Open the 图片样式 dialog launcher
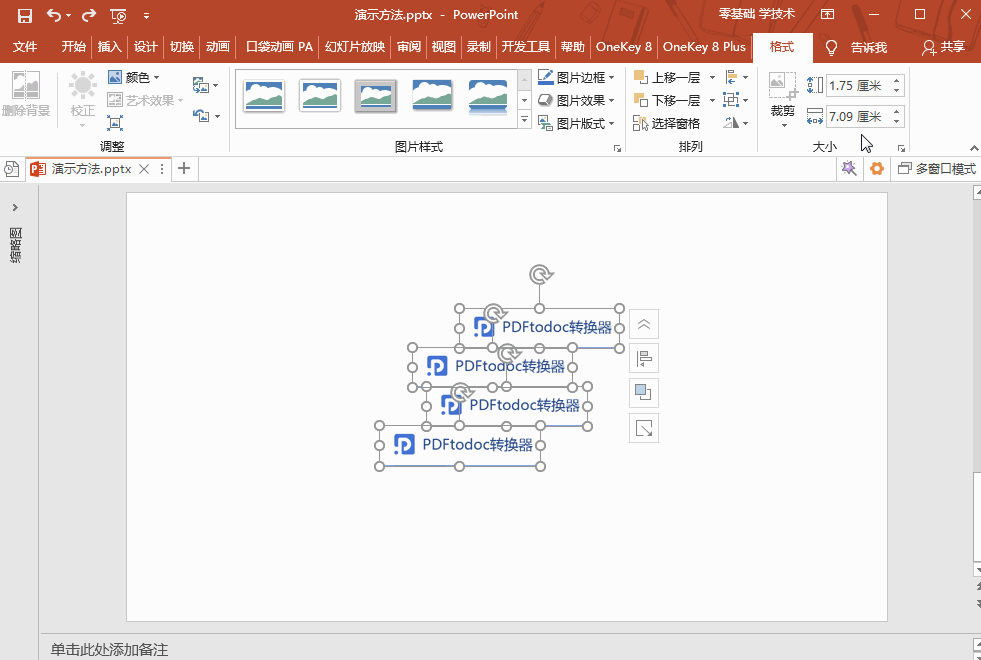Screen dimensions: 981x660 tap(618, 148)
